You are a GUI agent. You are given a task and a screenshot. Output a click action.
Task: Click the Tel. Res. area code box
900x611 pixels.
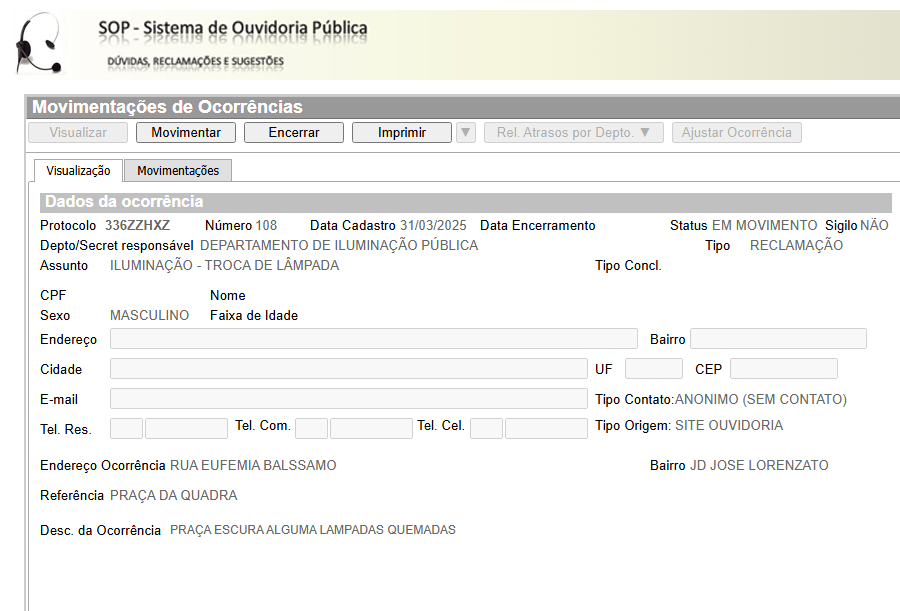[x=126, y=429]
